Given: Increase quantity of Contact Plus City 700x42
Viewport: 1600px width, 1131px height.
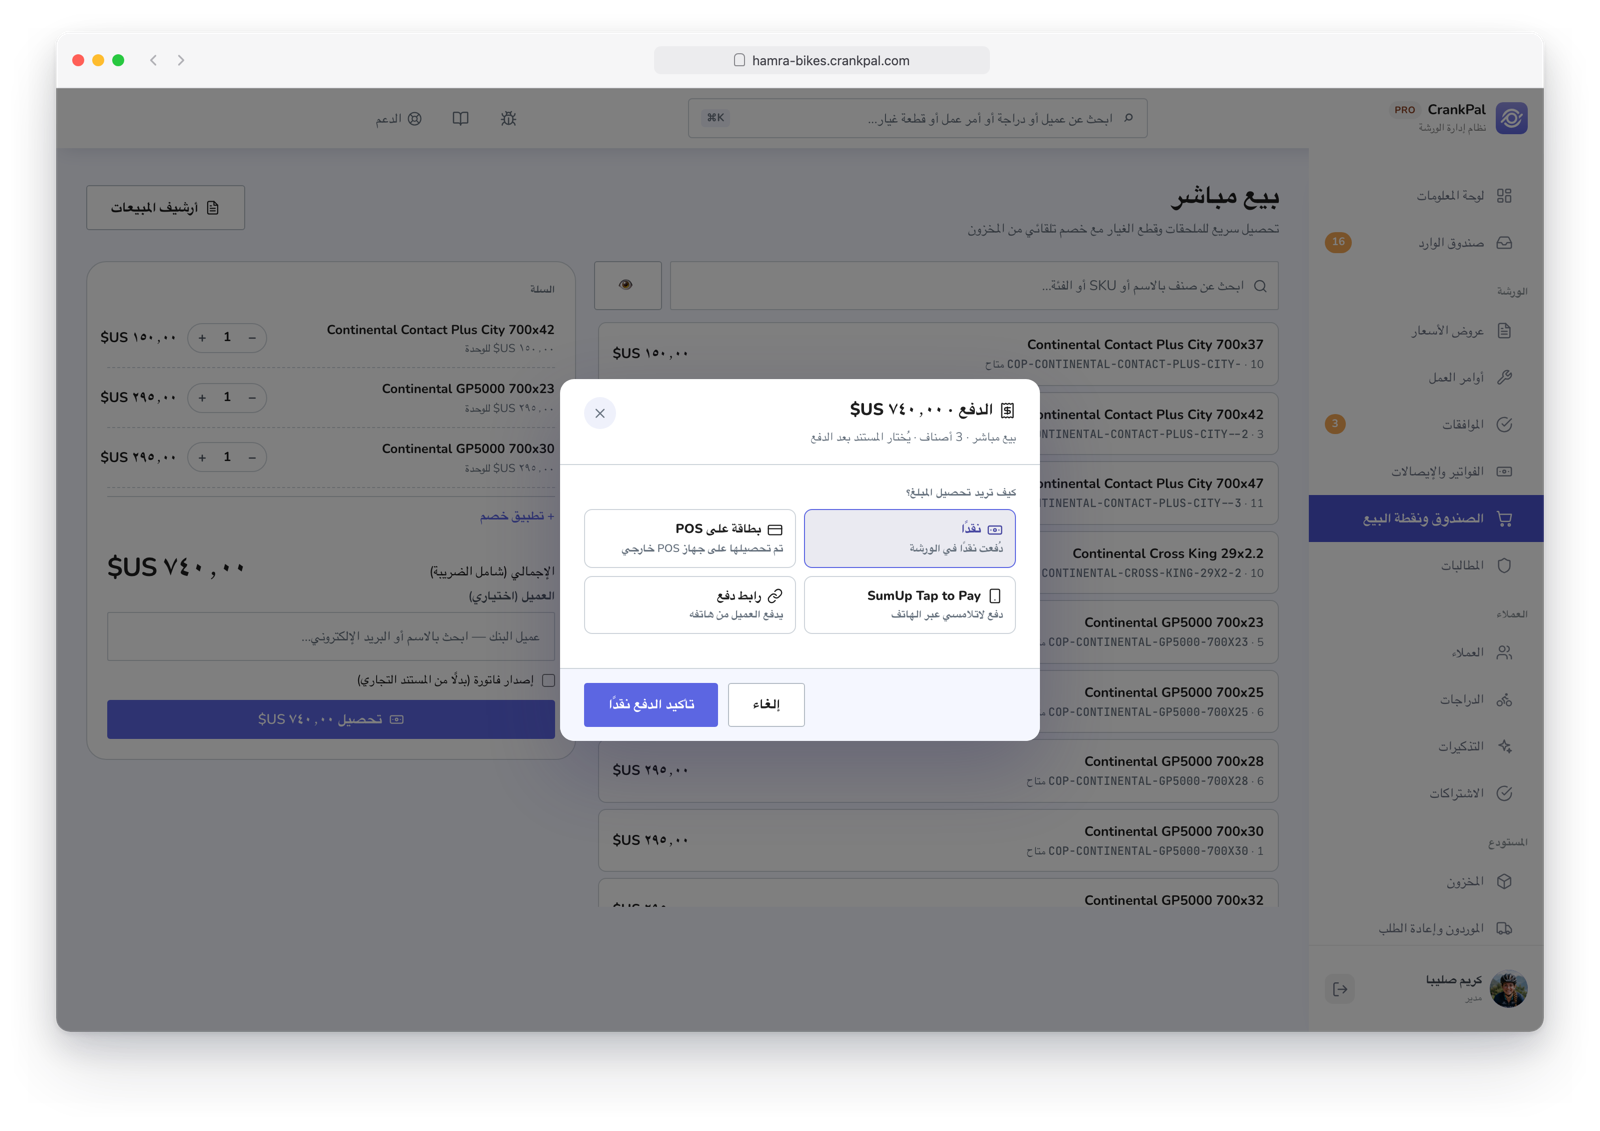Looking at the screenshot, I should click(202, 338).
